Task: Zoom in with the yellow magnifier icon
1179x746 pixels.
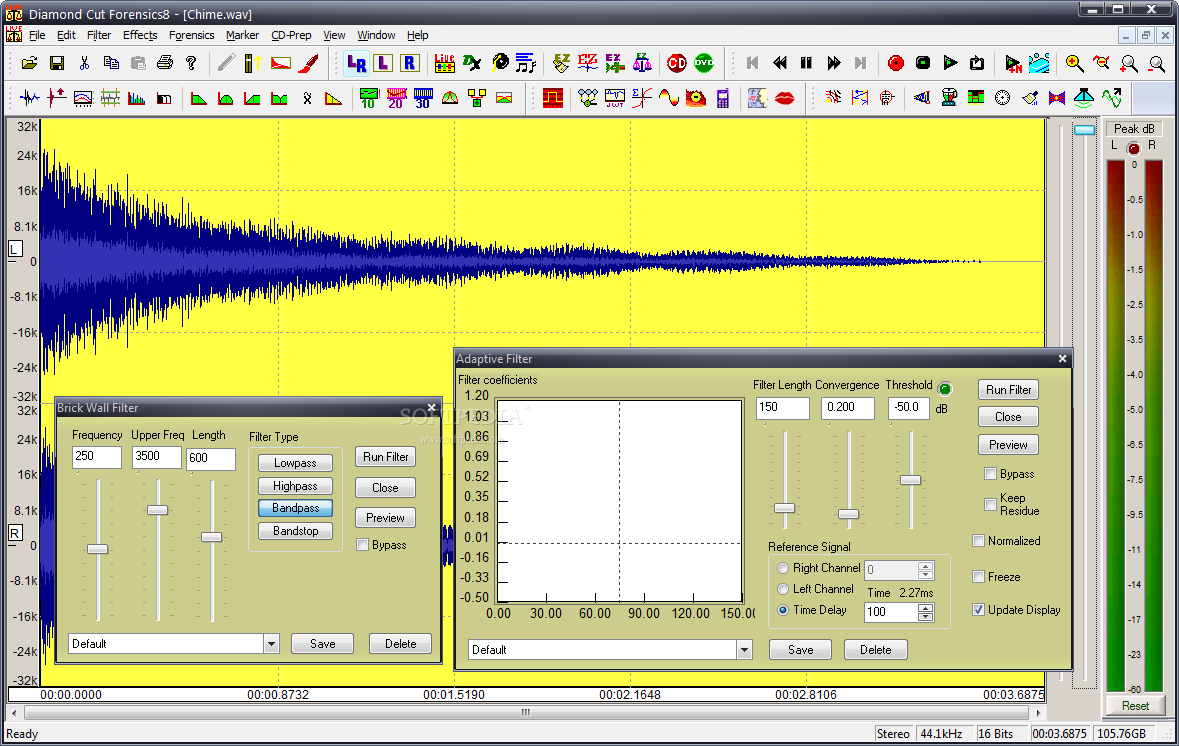Action: click(x=1074, y=63)
